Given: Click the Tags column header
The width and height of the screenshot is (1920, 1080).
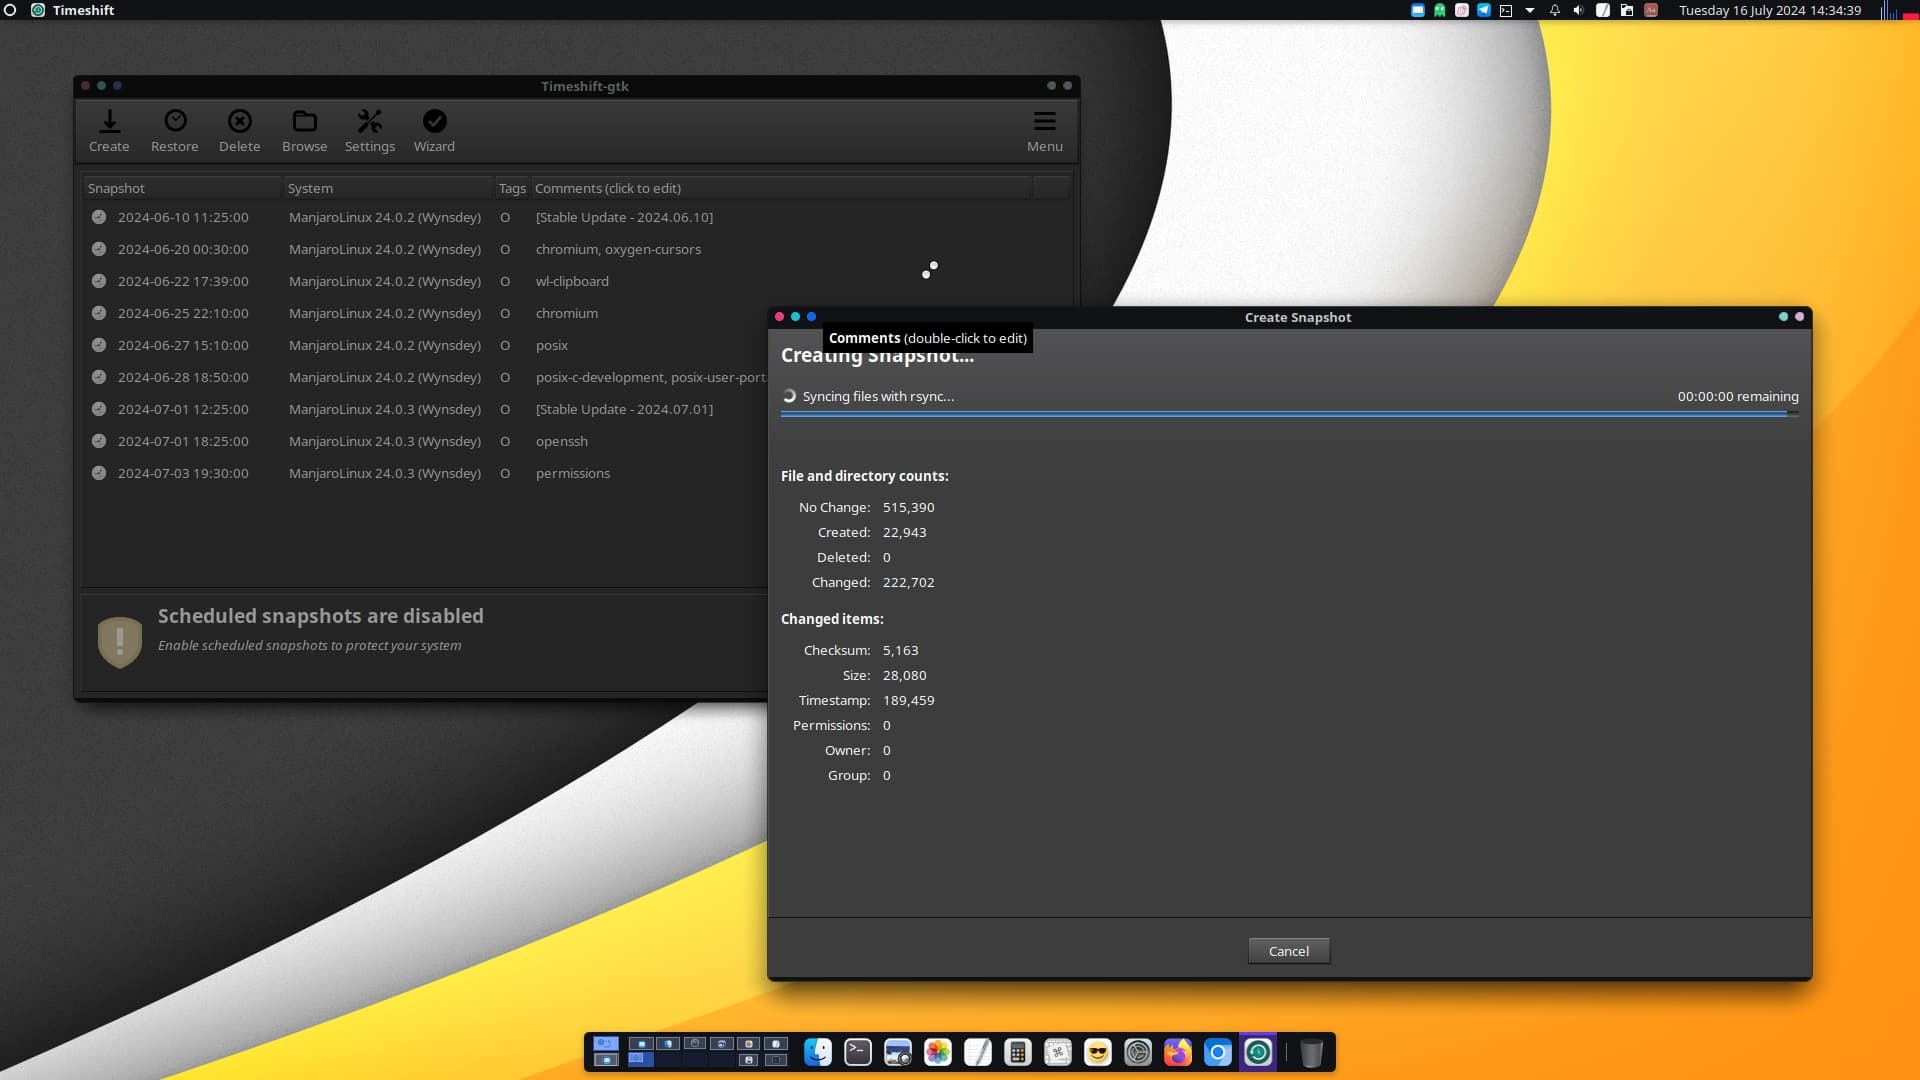Looking at the screenshot, I should (x=512, y=188).
